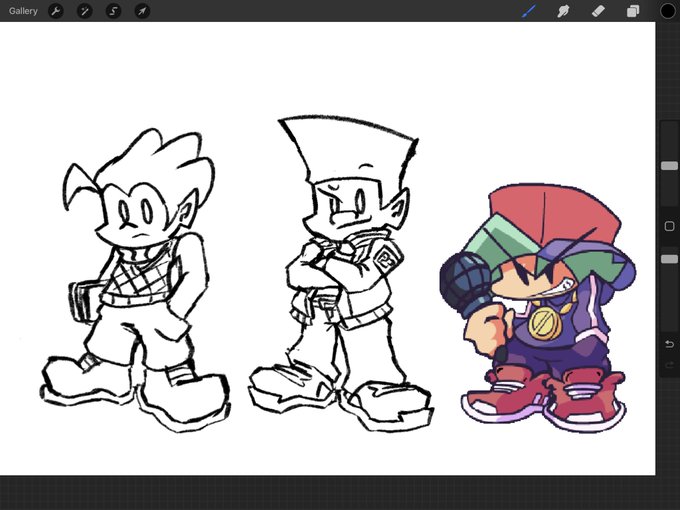680x510 pixels.
Task: Click the brush opacity slider handle
Action: 669,259
